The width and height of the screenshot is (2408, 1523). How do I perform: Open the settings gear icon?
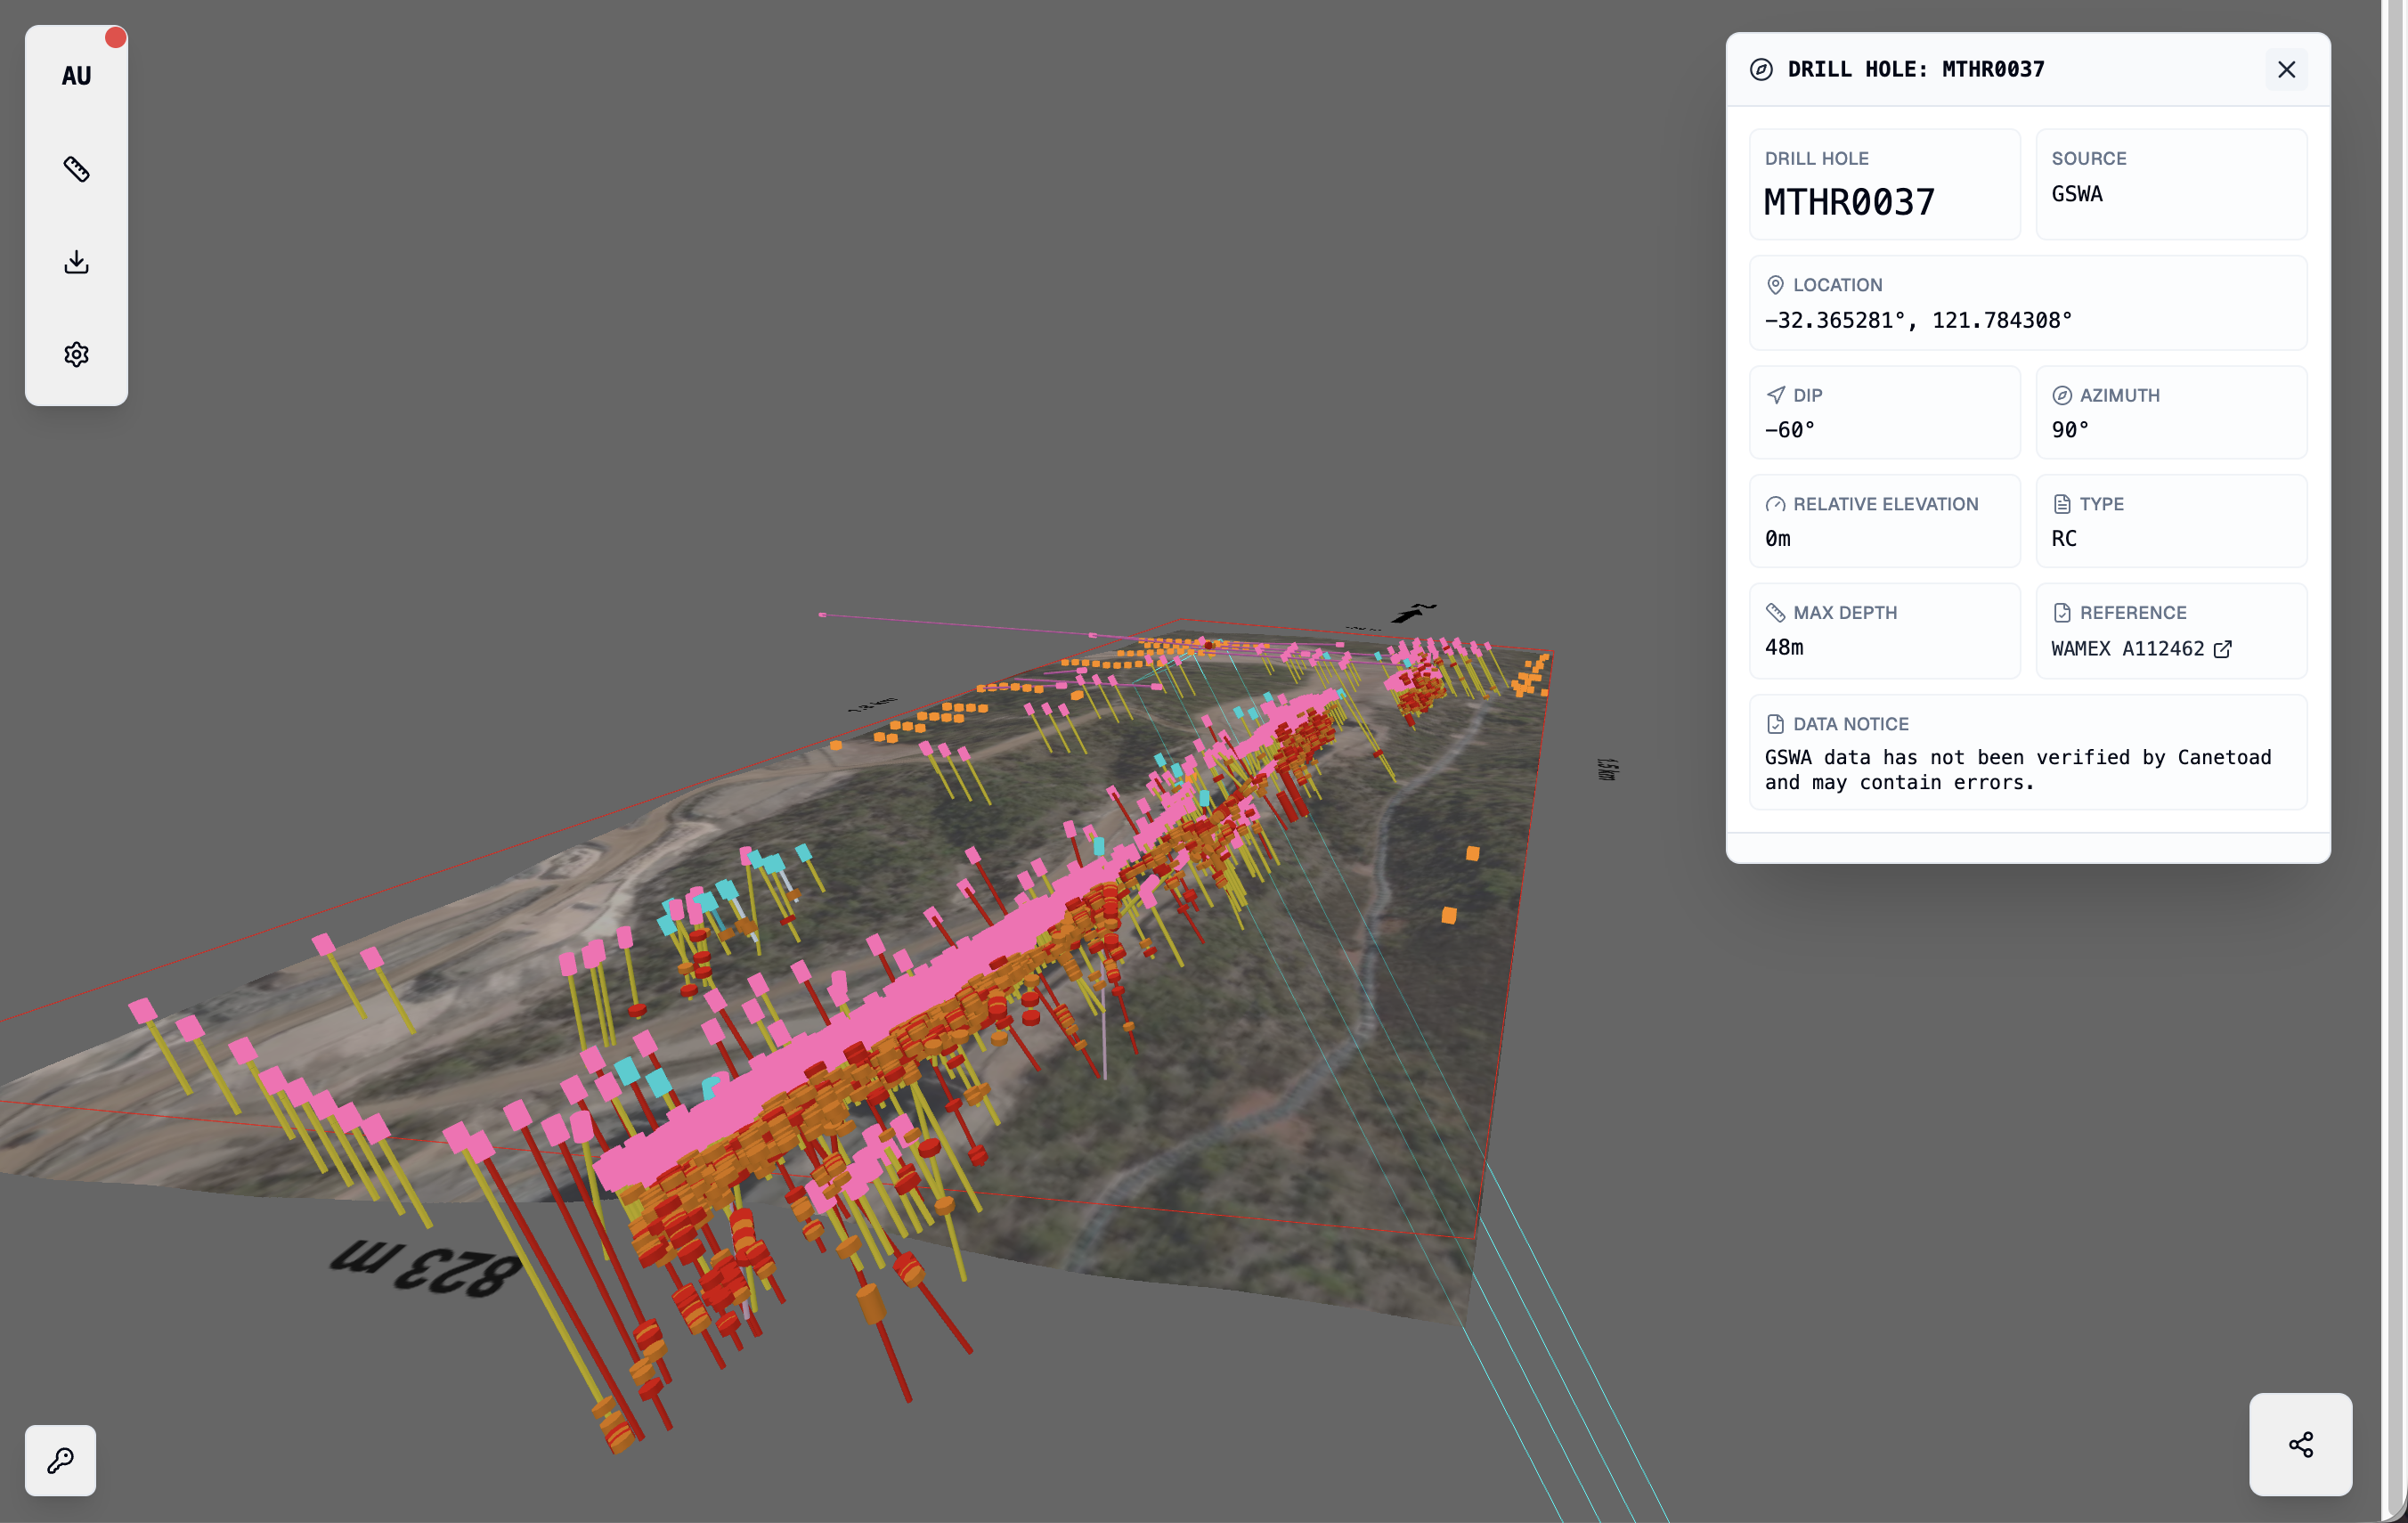(76, 355)
